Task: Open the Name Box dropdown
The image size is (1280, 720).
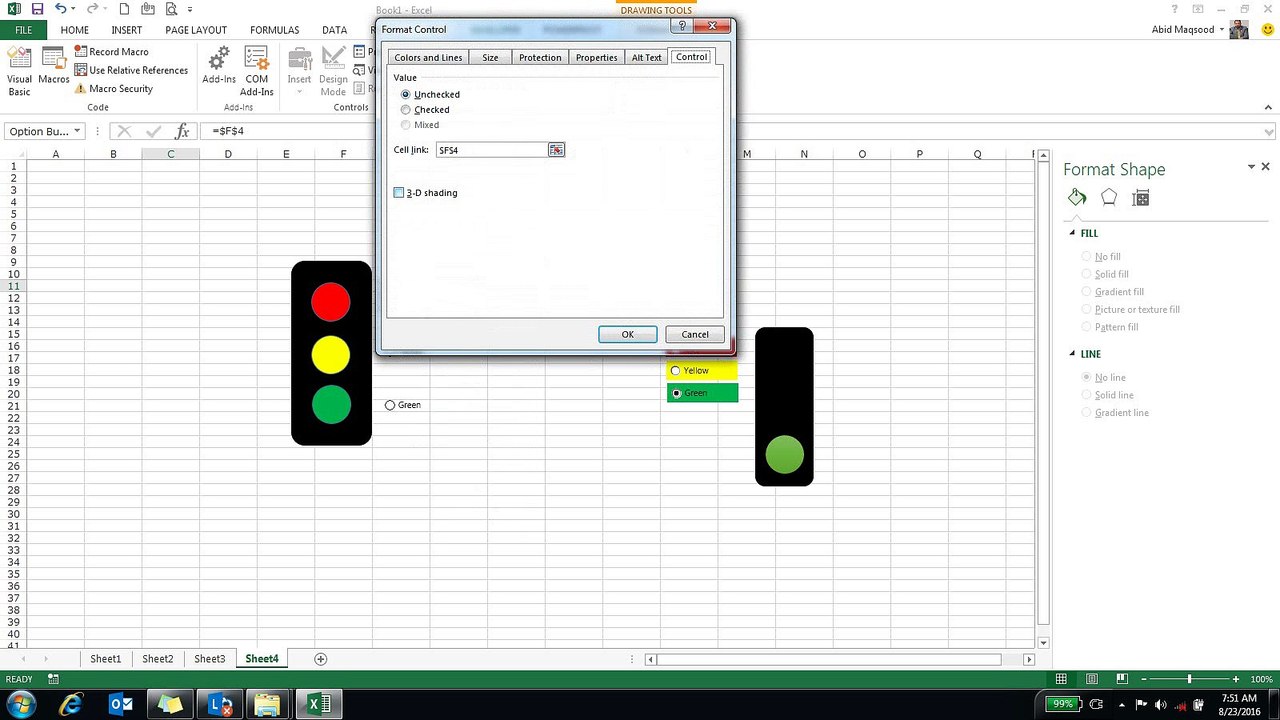Action: pos(77,131)
